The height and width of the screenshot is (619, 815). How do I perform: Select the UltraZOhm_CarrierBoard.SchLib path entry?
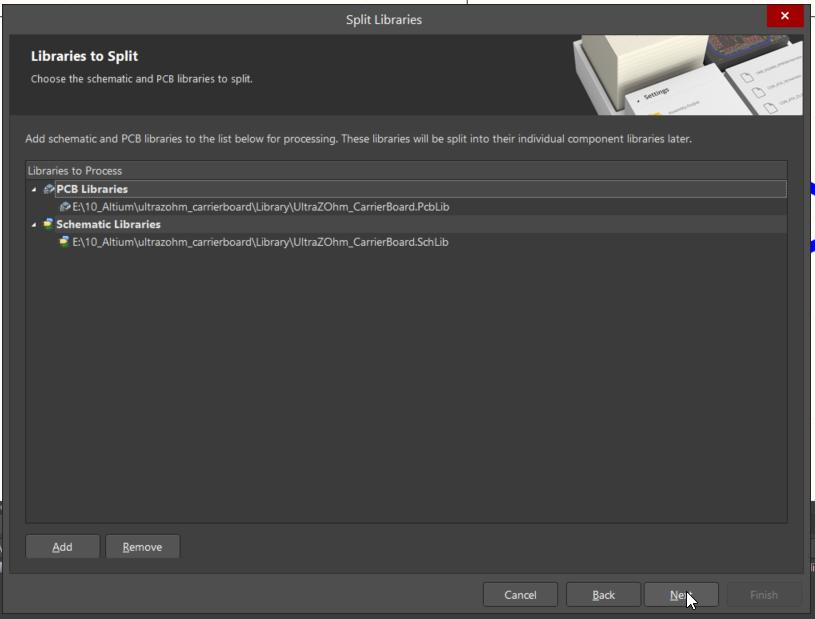[260, 242]
